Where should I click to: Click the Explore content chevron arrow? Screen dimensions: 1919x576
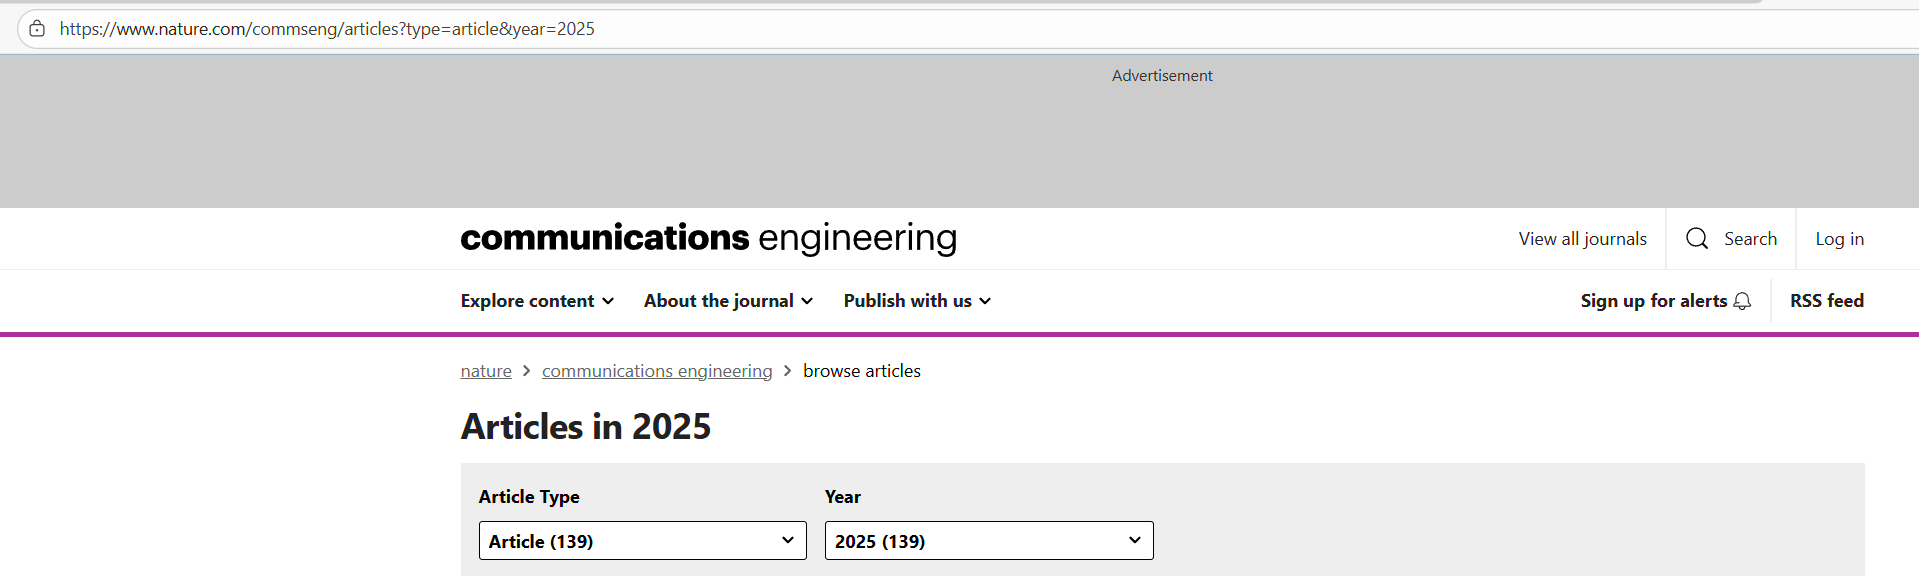(x=608, y=301)
